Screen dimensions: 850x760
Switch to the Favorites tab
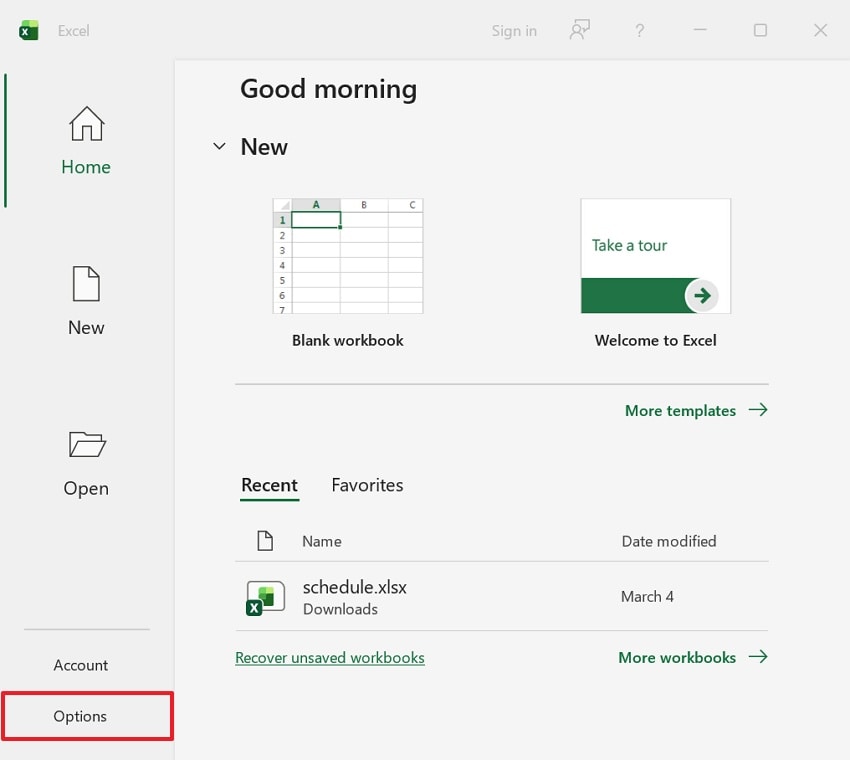(367, 485)
